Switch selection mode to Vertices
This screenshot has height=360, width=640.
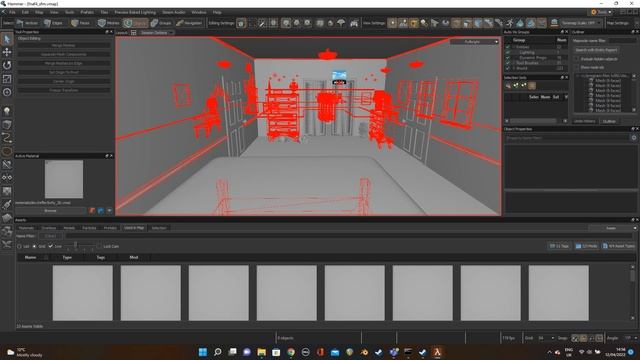point(27,23)
